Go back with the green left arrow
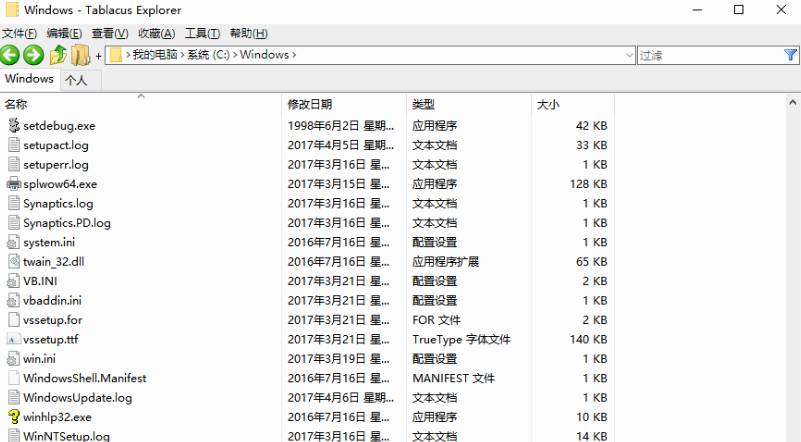 (9, 55)
